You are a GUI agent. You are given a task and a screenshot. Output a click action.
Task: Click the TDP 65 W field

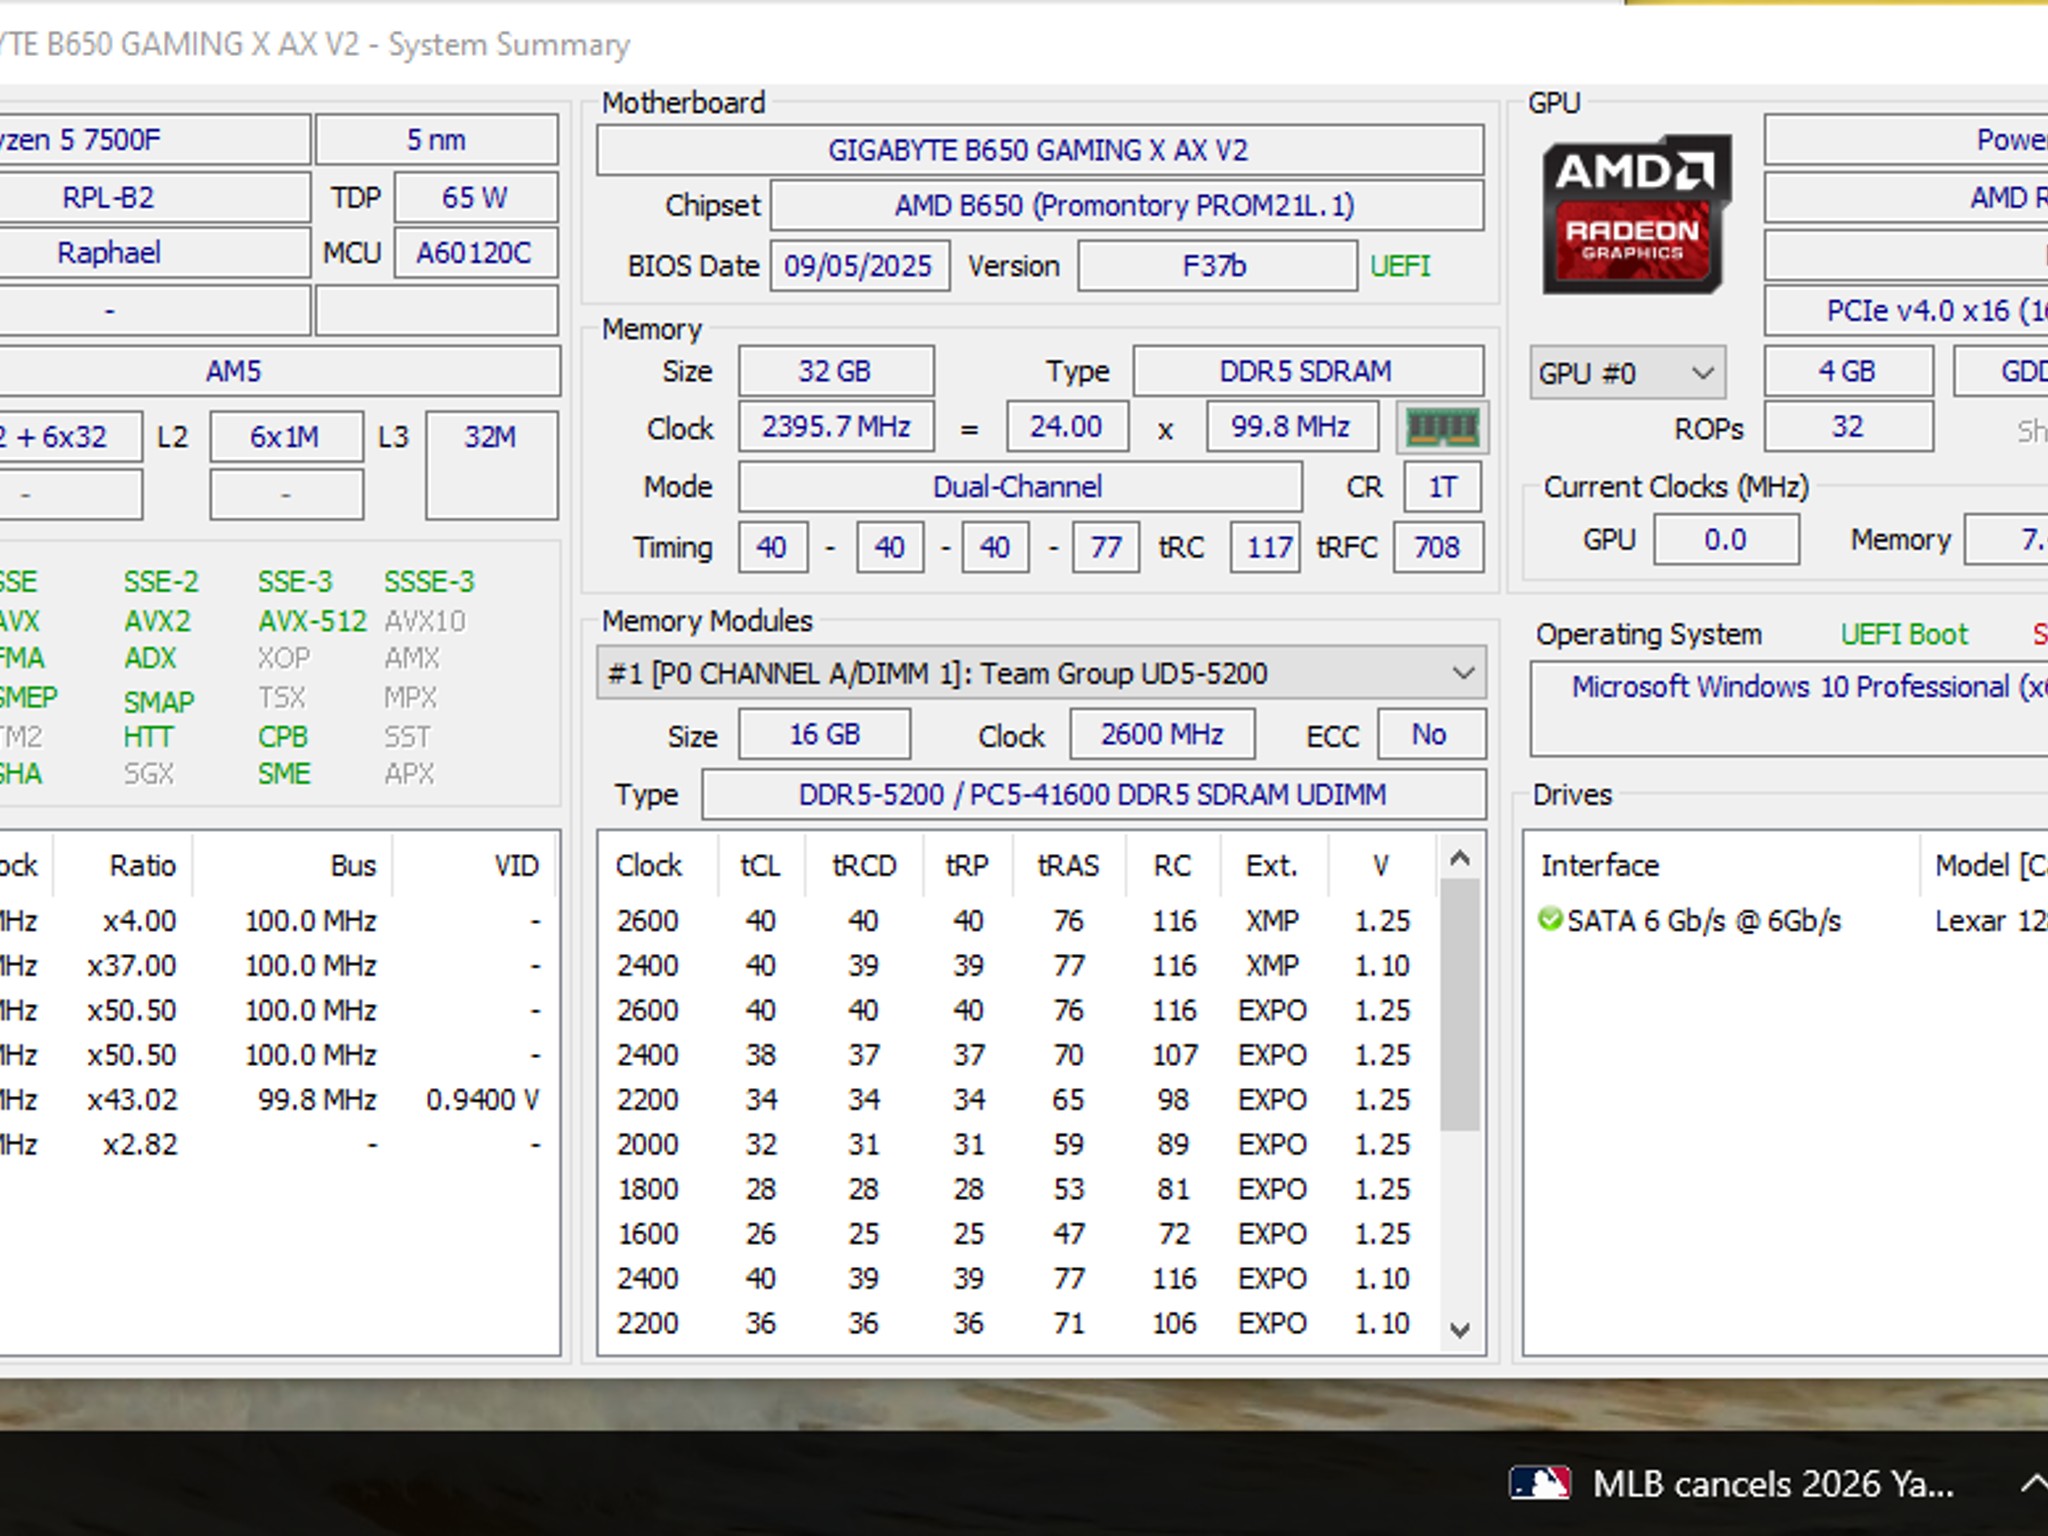pyautogui.click(x=476, y=197)
